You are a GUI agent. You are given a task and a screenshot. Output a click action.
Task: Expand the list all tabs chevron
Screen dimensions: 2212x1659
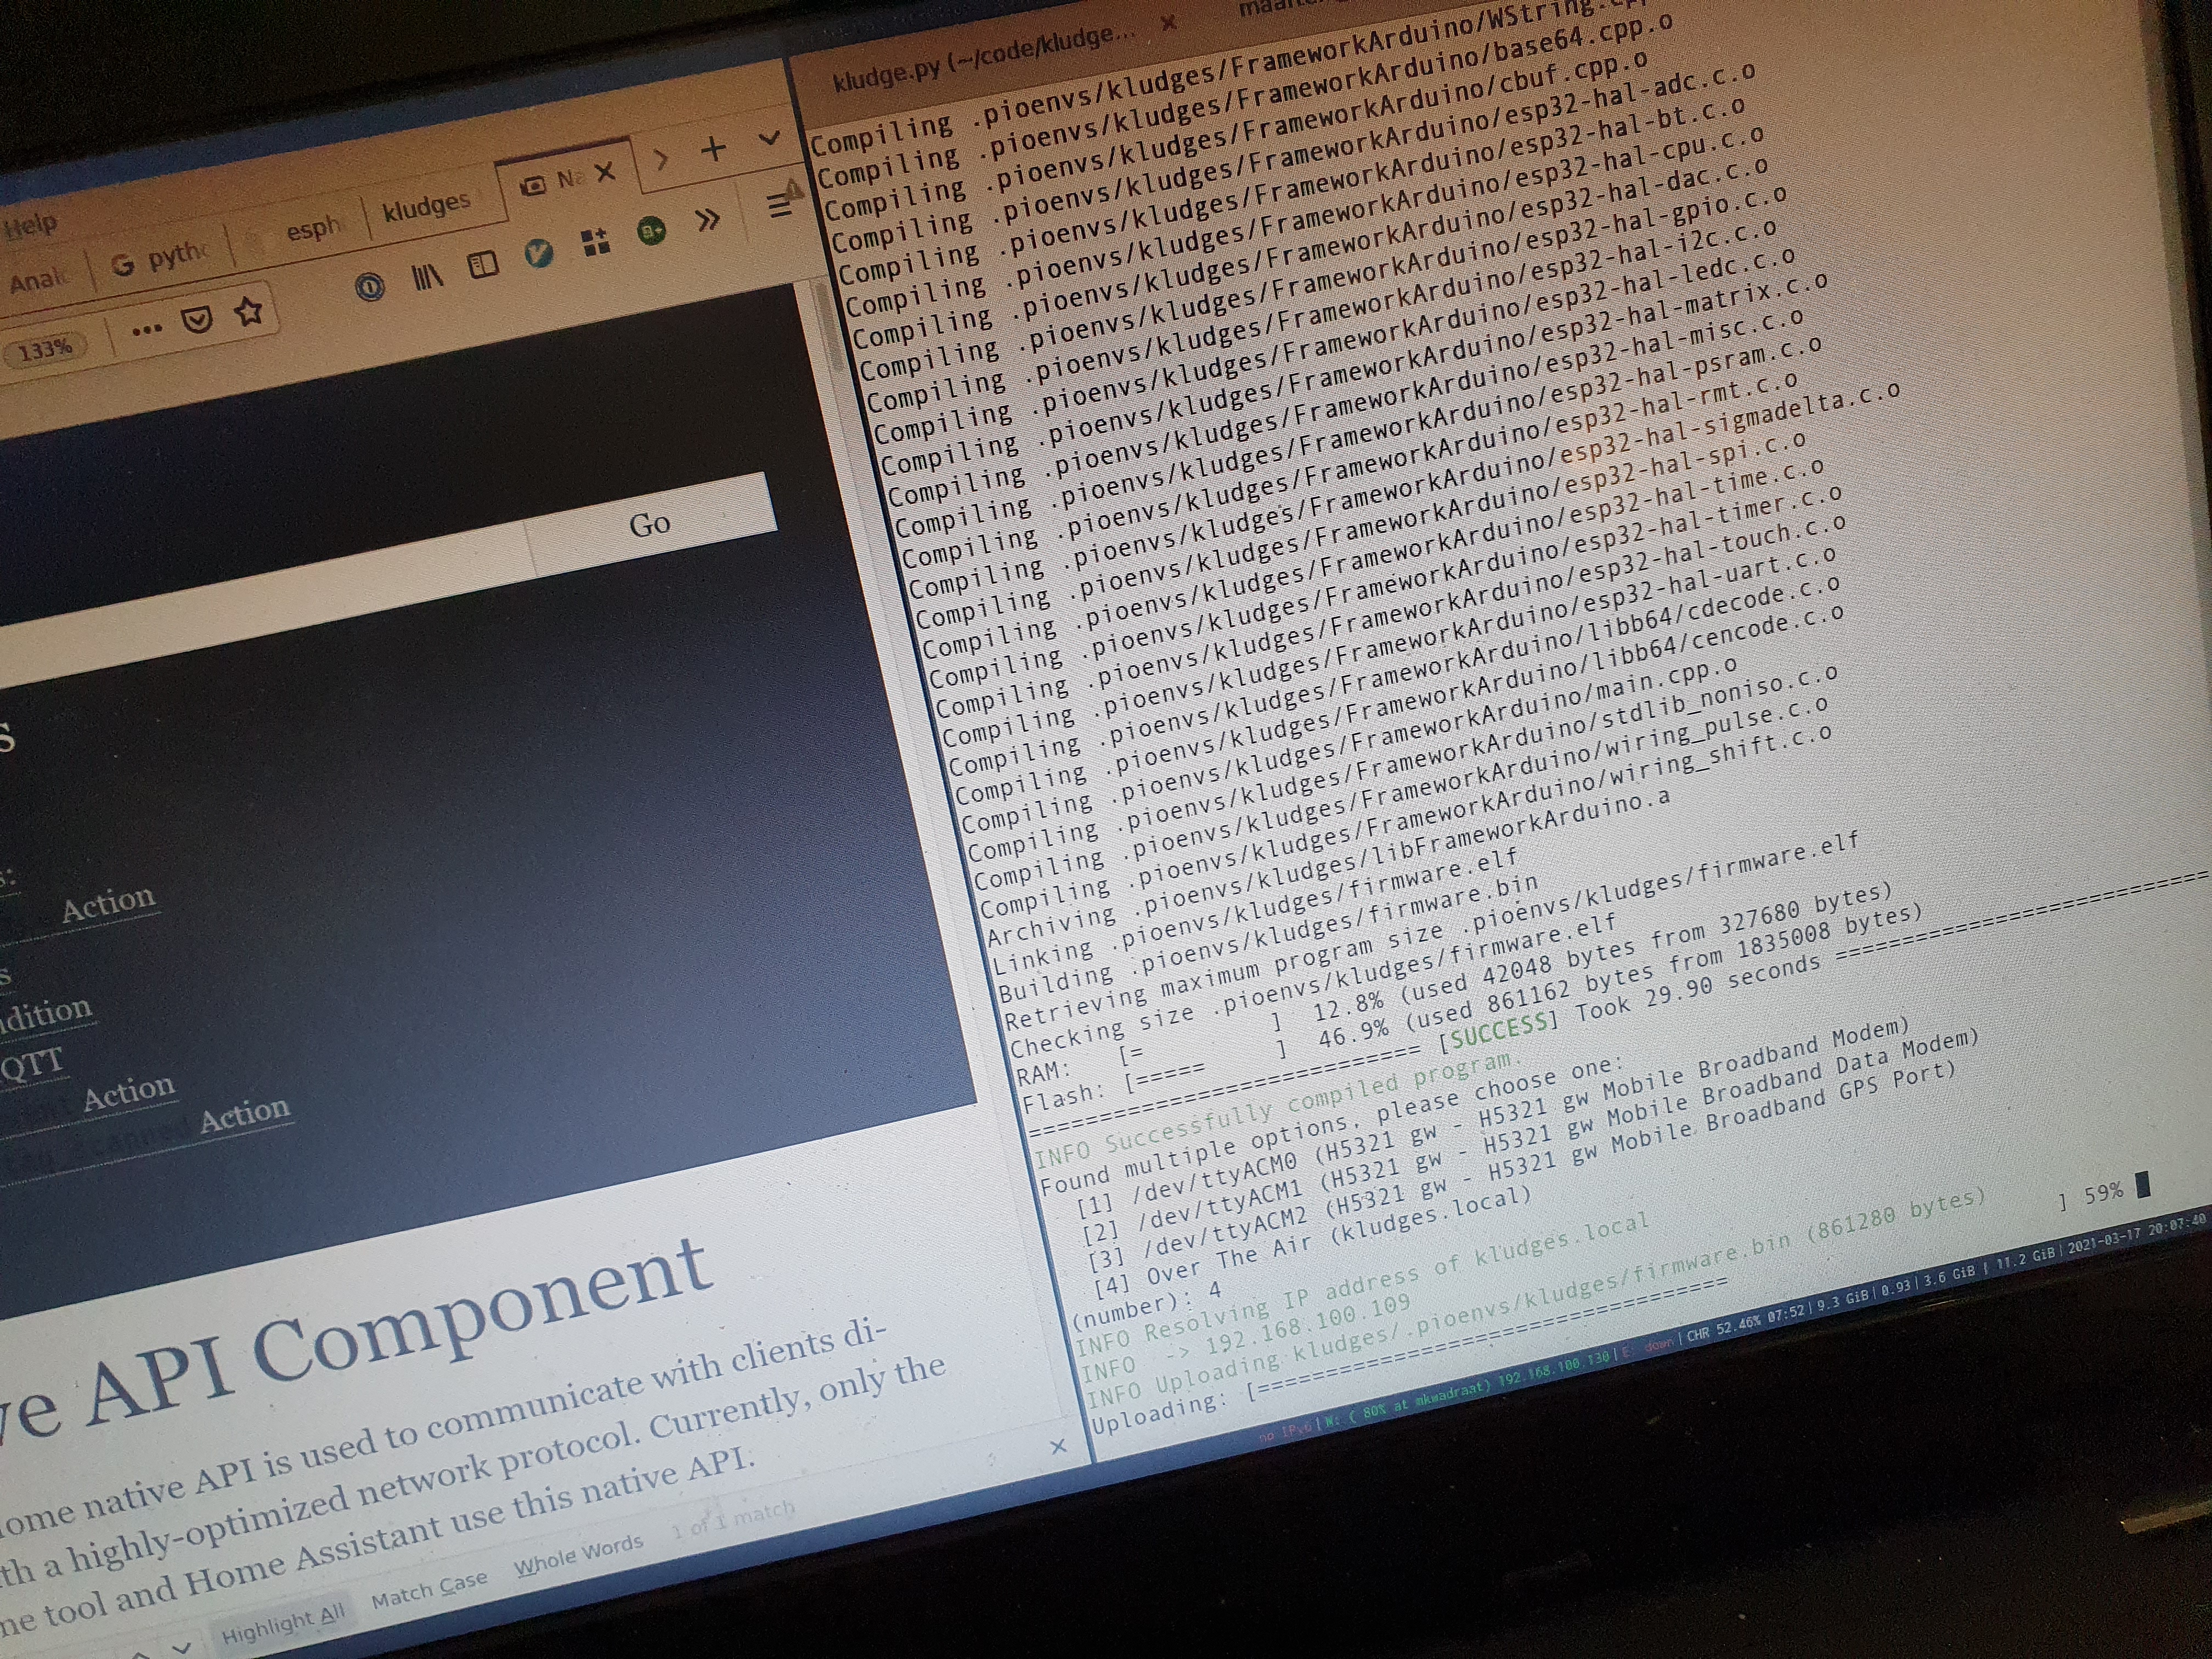tap(768, 138)
